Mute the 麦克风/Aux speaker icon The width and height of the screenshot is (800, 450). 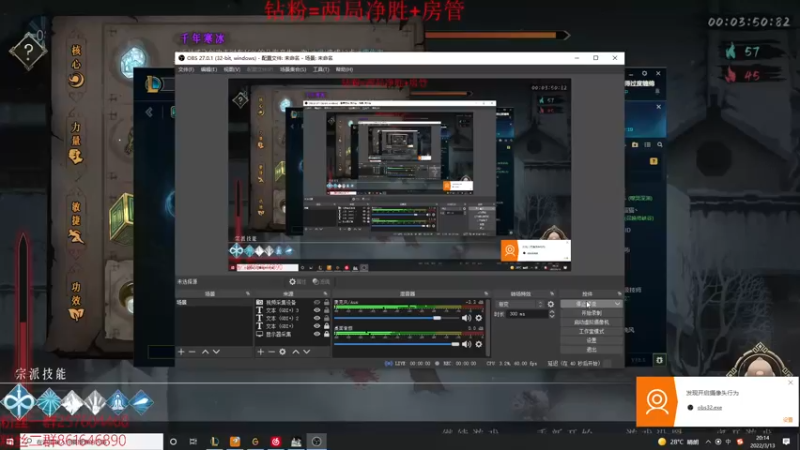(466, 318)
